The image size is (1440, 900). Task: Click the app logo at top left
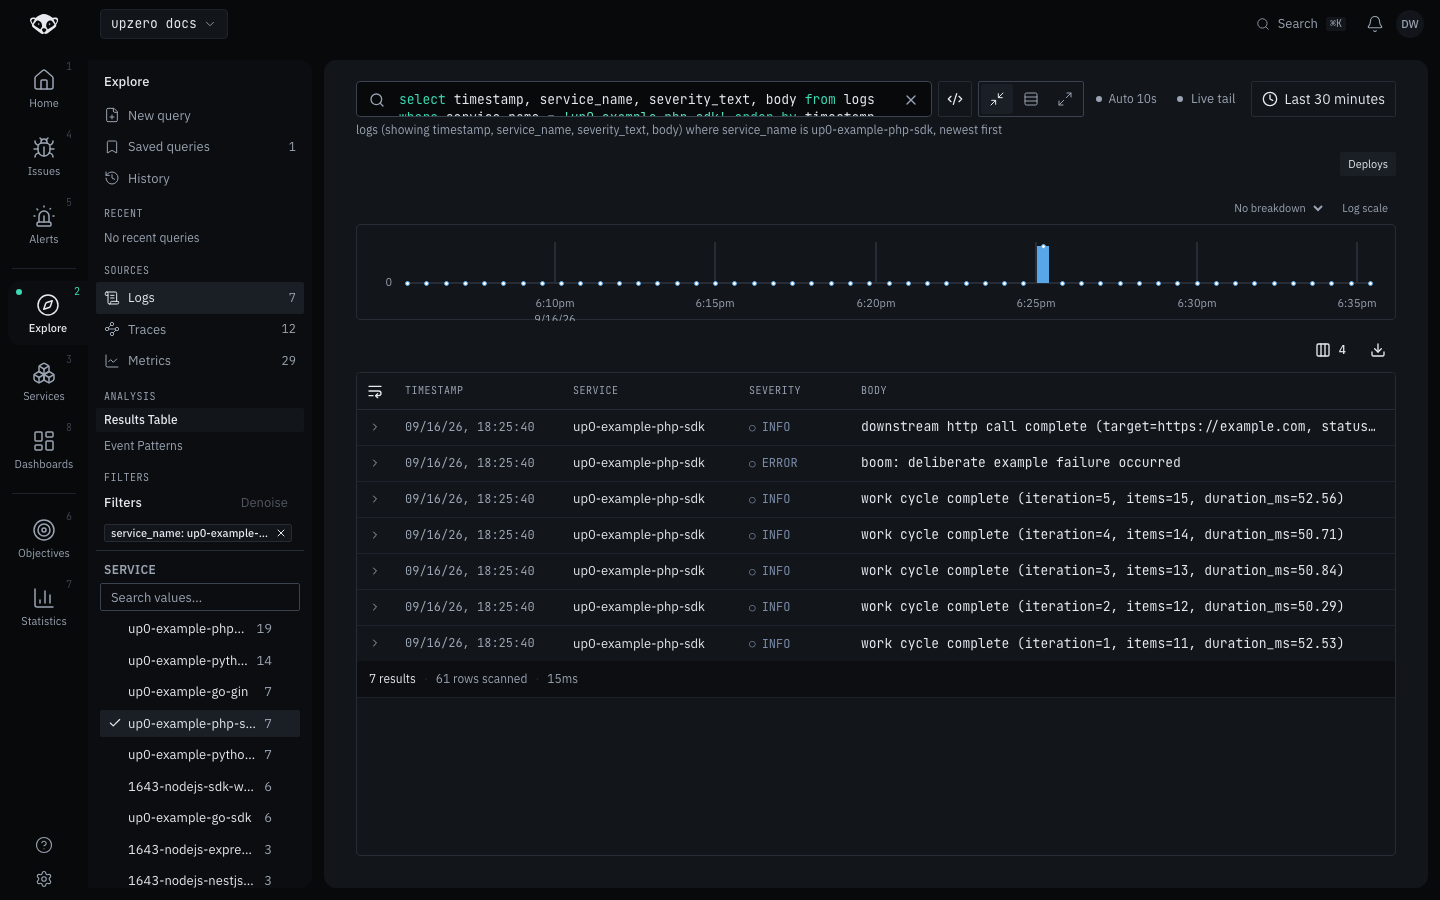coord(44,24)
